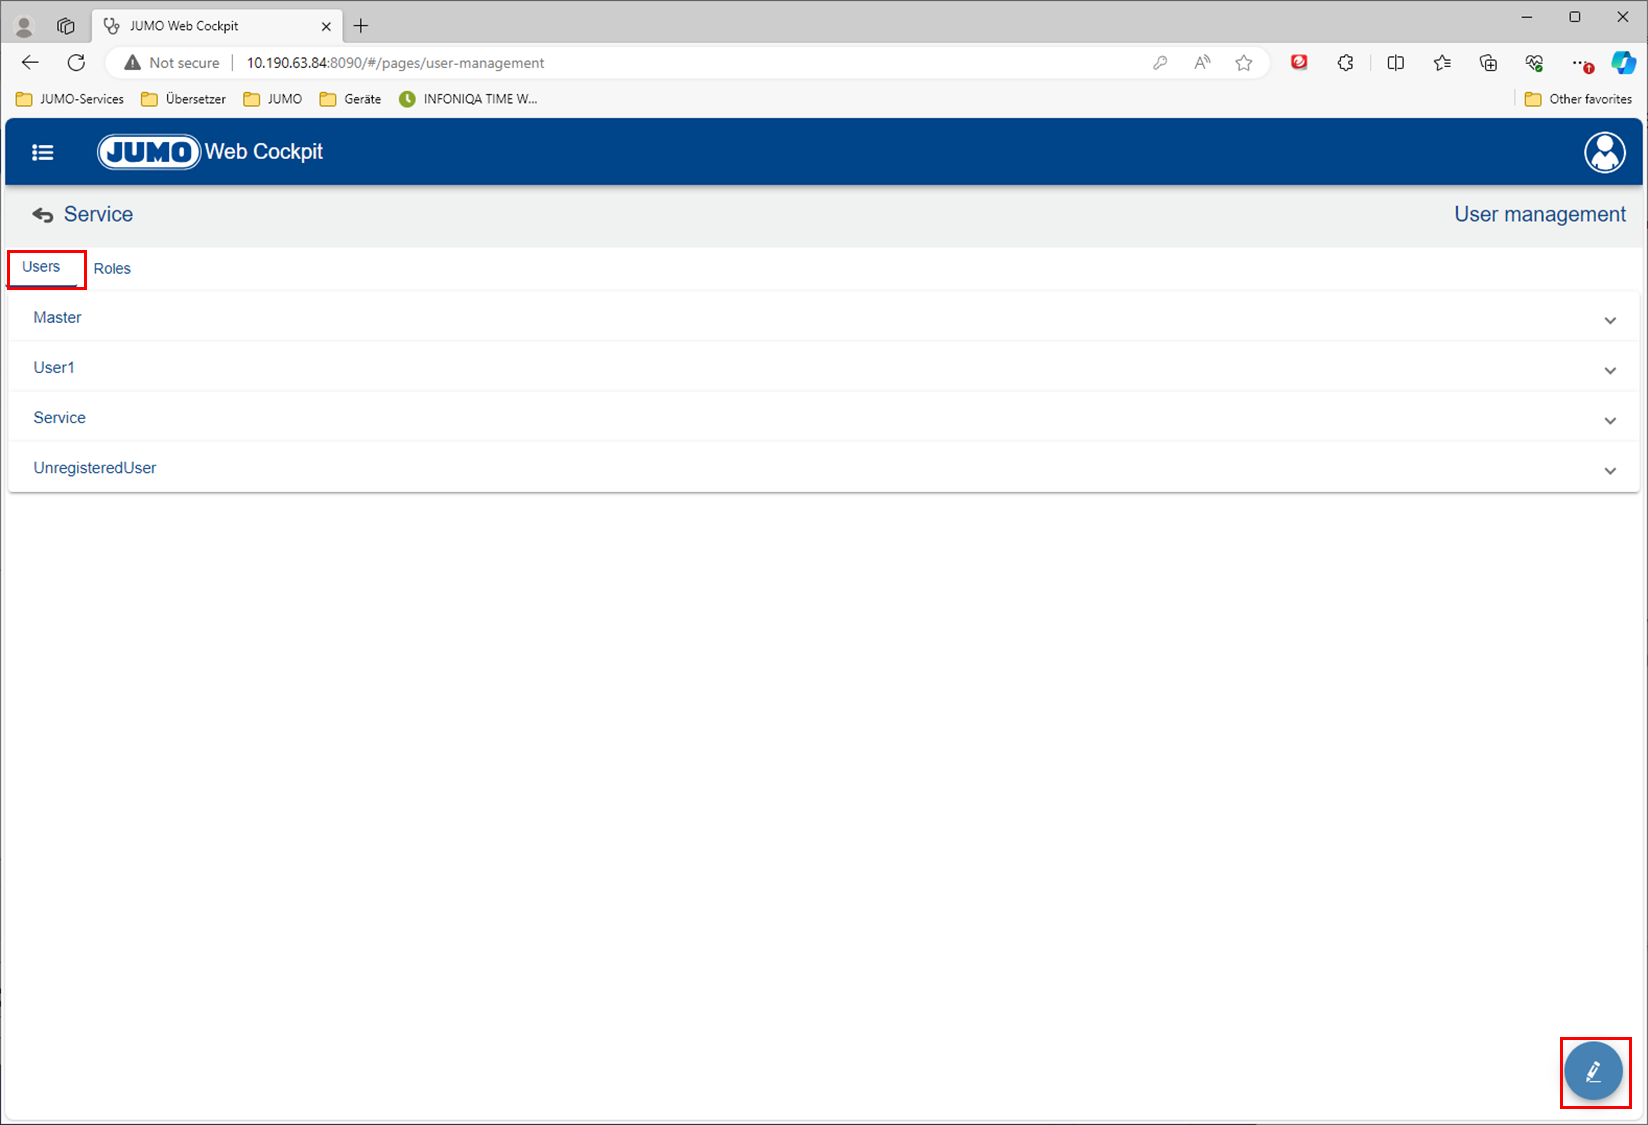Expand the User1 row chevron
Screen dimensions: 1648x1125
tap(1609, 370)
